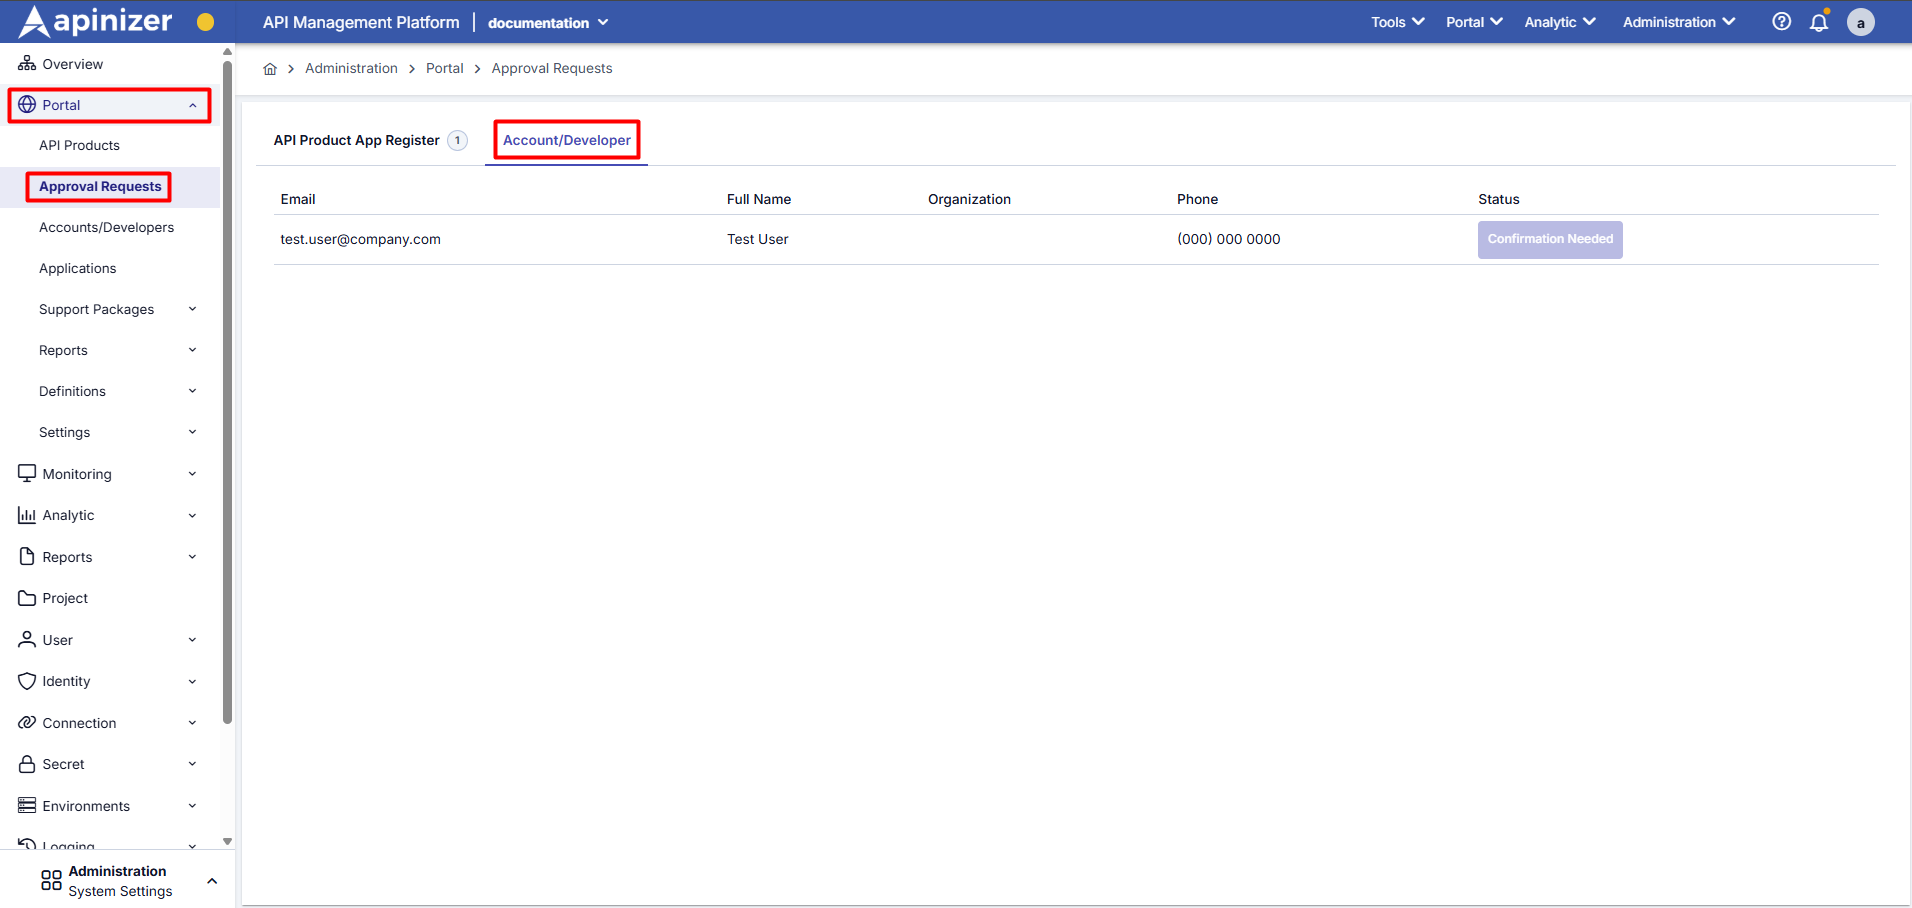Viewport: 1912px width, 908px height.
Task: Open the Tools dropdown menu
Action: coord(1396,21)
